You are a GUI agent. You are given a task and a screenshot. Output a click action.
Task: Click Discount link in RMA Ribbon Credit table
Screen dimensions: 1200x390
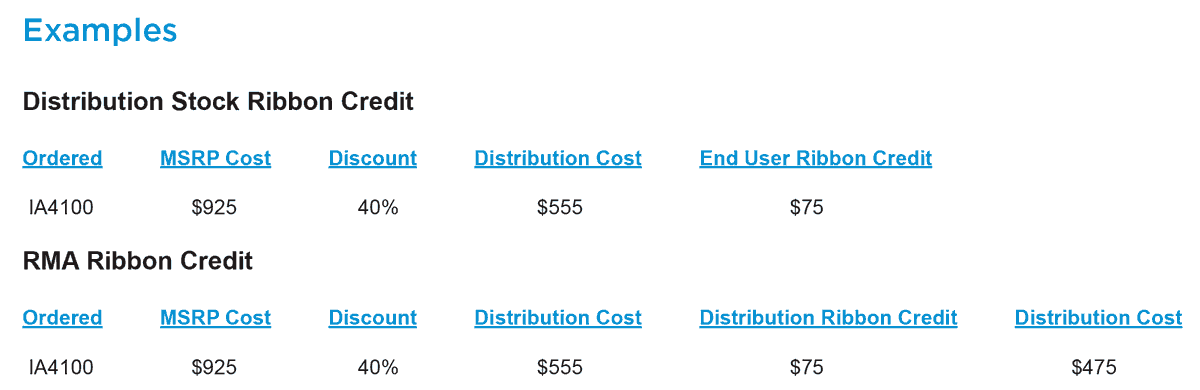[373, 318]
